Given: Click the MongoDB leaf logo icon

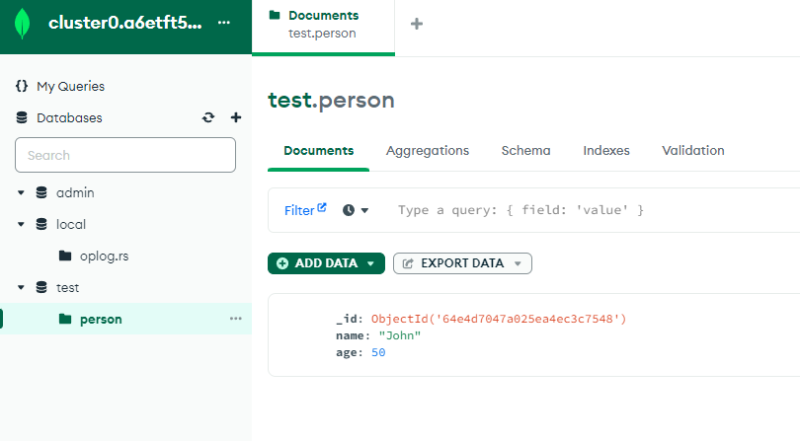Looking at the screenshot, I should click(23, 23).
